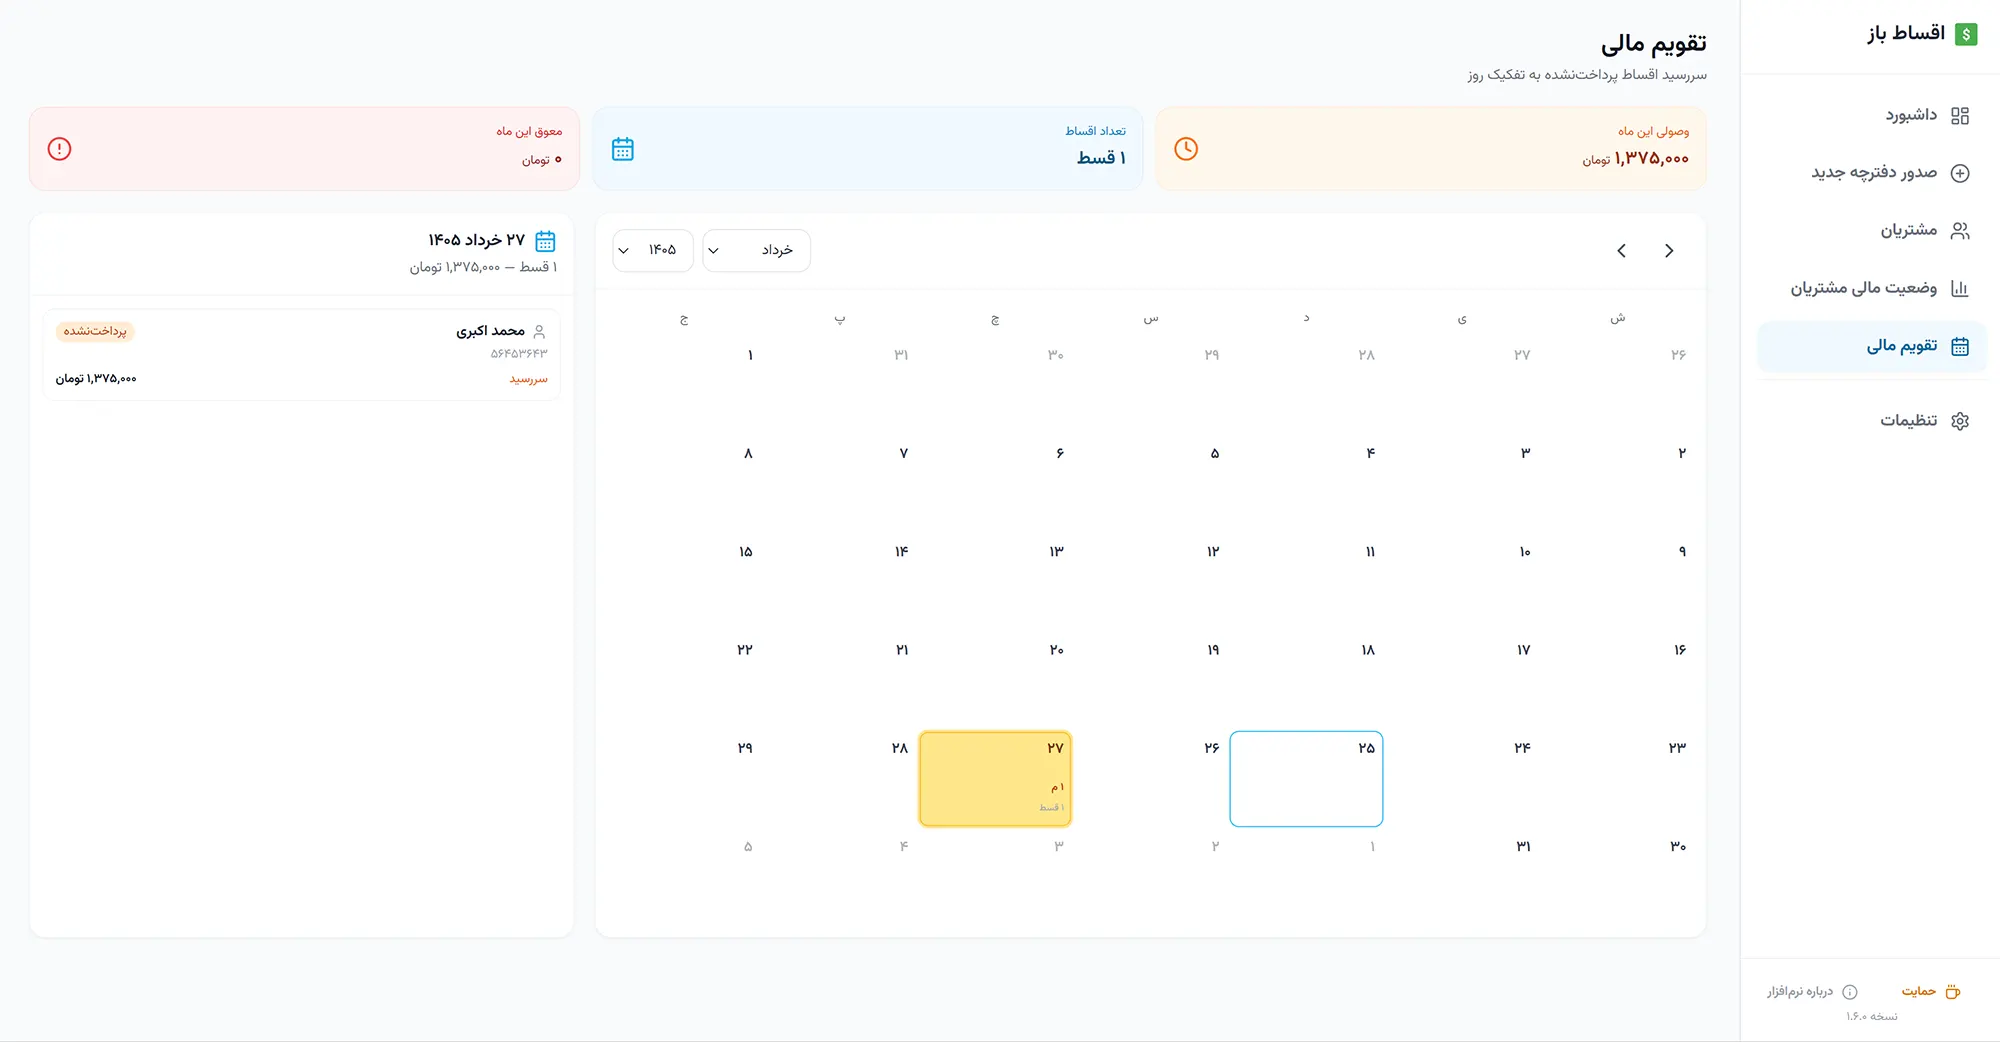Click the info icon beside درباره نرم‌افزار

click(x=1850, y=992)
